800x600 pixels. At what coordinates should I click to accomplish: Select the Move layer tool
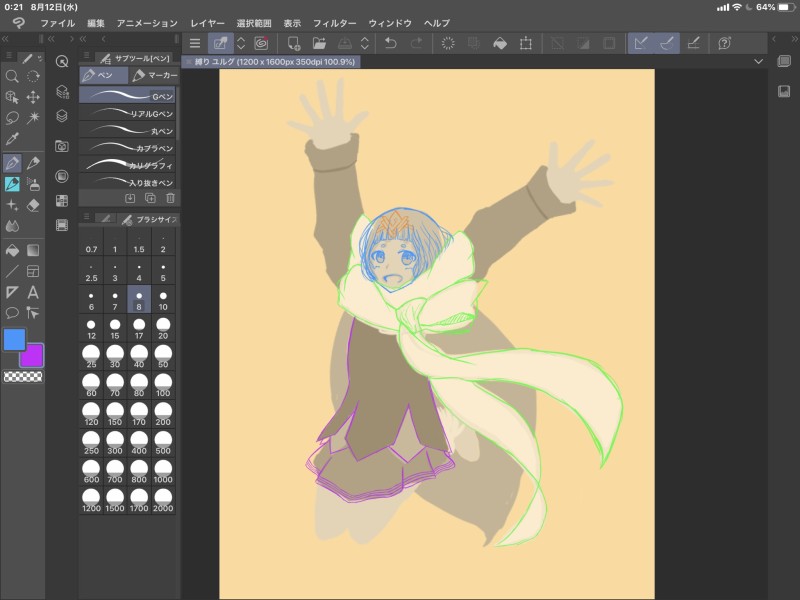click(x=33, y=97)
